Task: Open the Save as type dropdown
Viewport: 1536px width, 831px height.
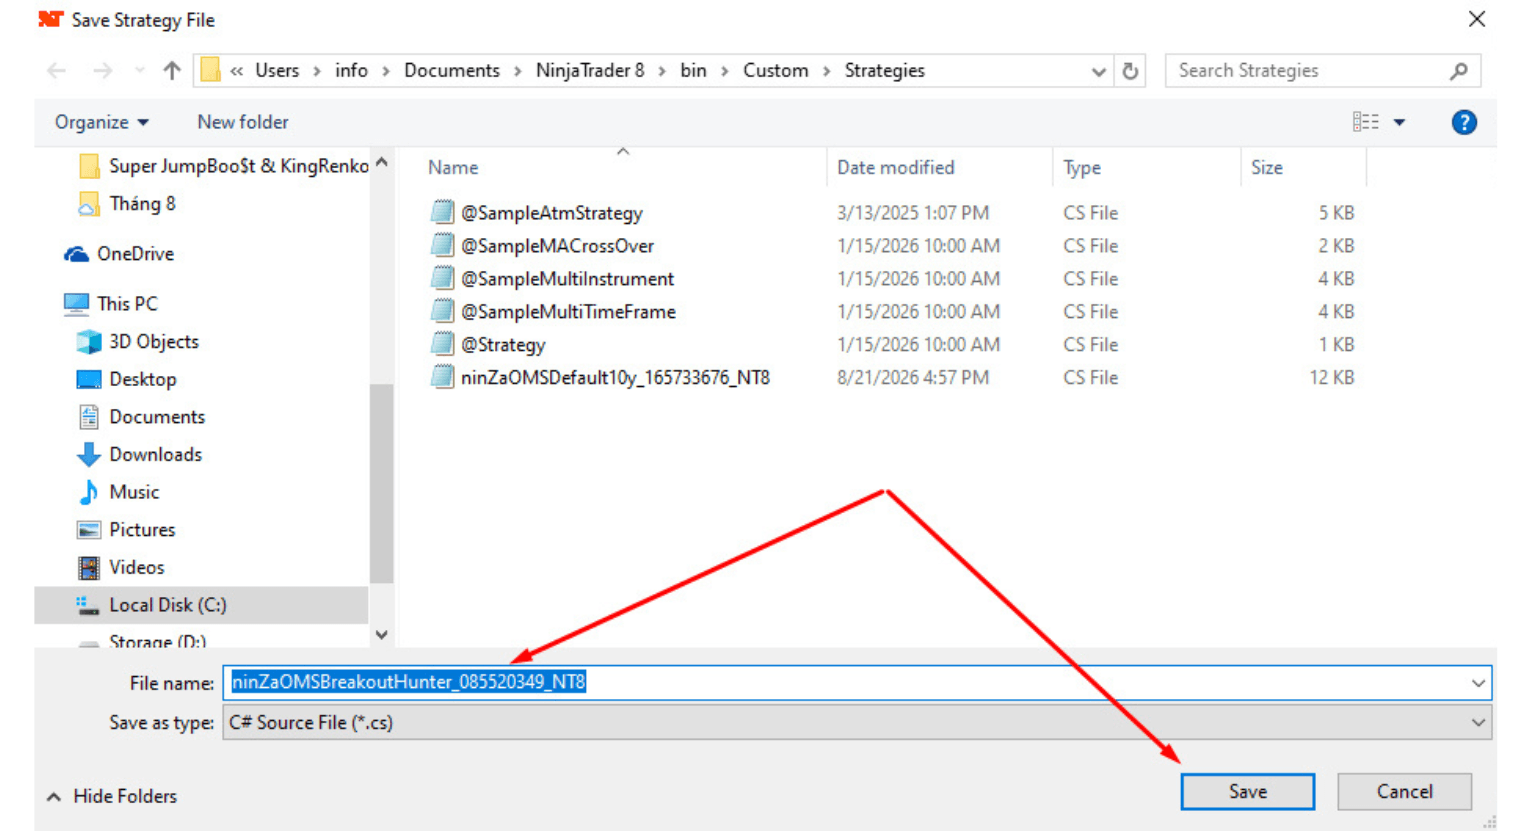Action: [857, 722]
